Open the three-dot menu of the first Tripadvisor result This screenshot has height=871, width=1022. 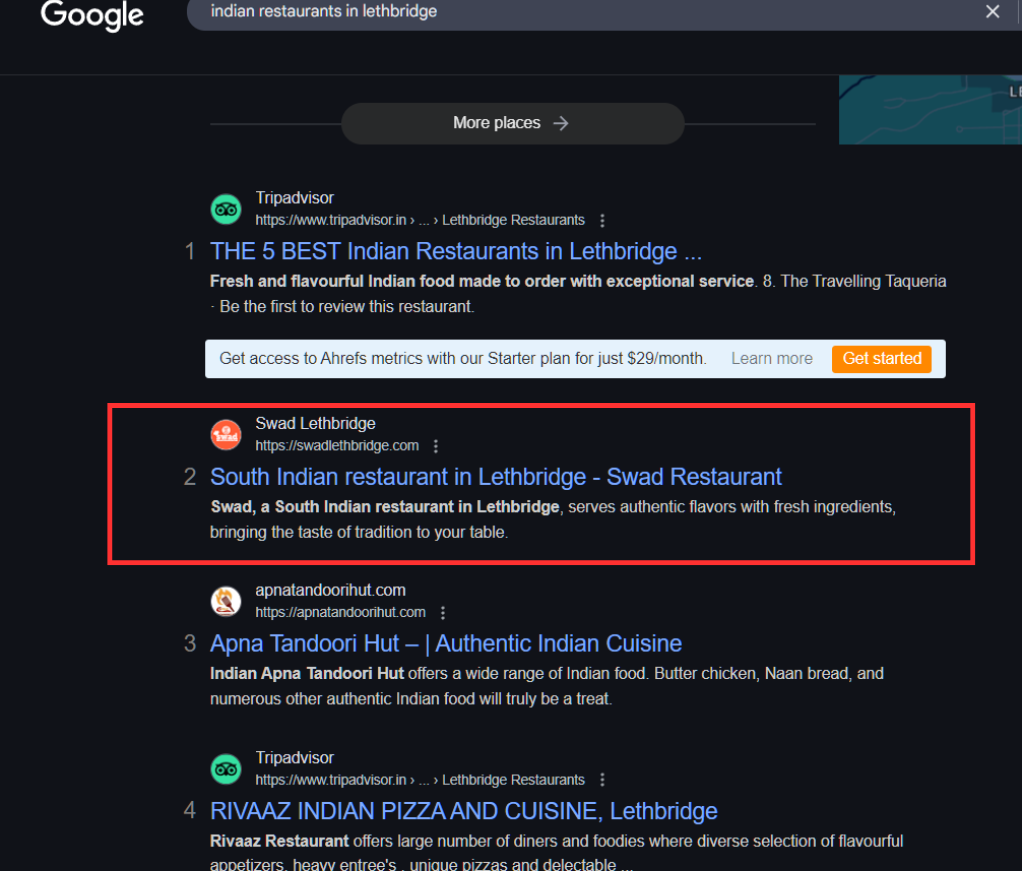602,220
